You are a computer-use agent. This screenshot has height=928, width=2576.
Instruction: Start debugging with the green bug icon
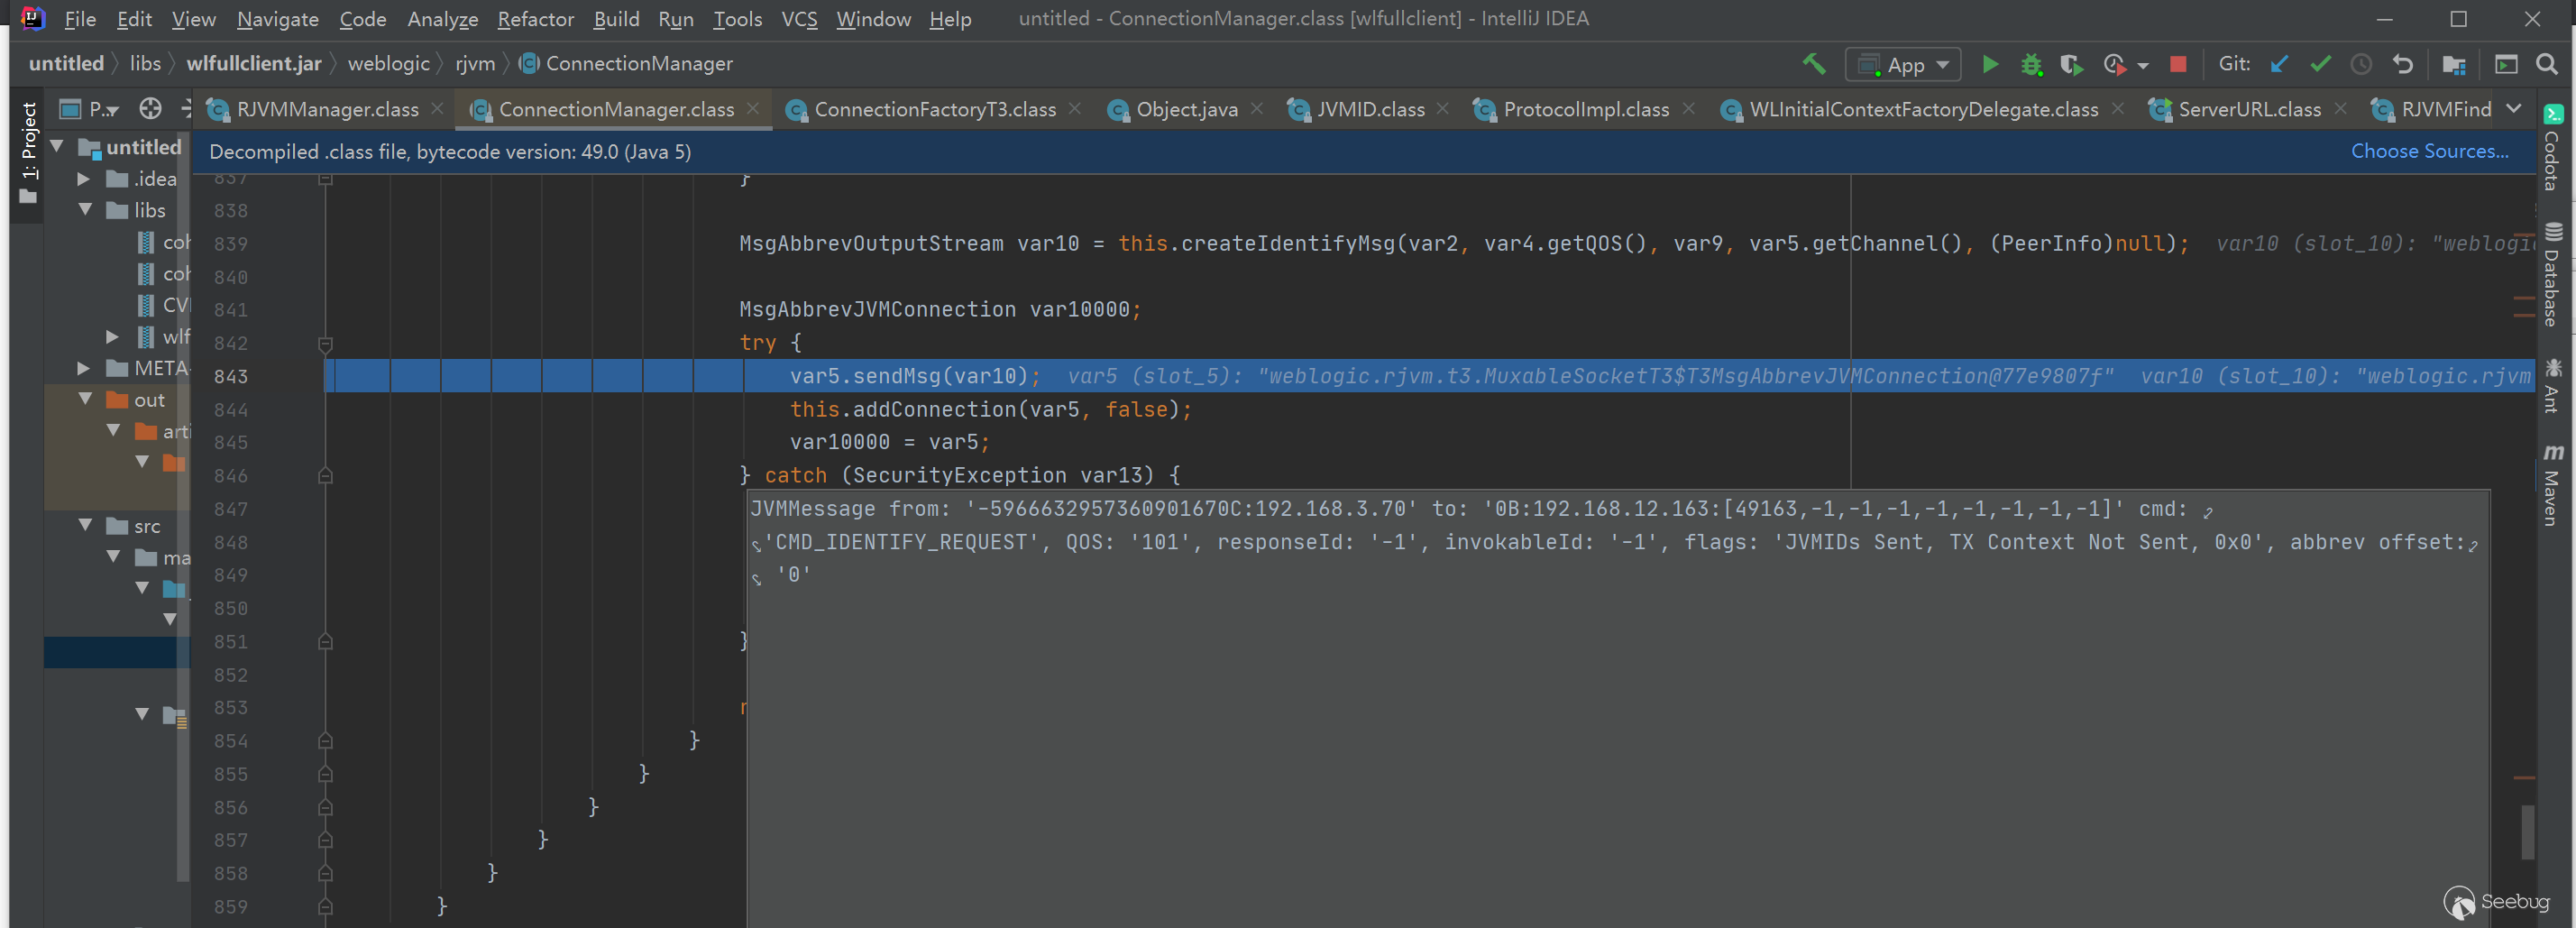(x=2030, y=64)
